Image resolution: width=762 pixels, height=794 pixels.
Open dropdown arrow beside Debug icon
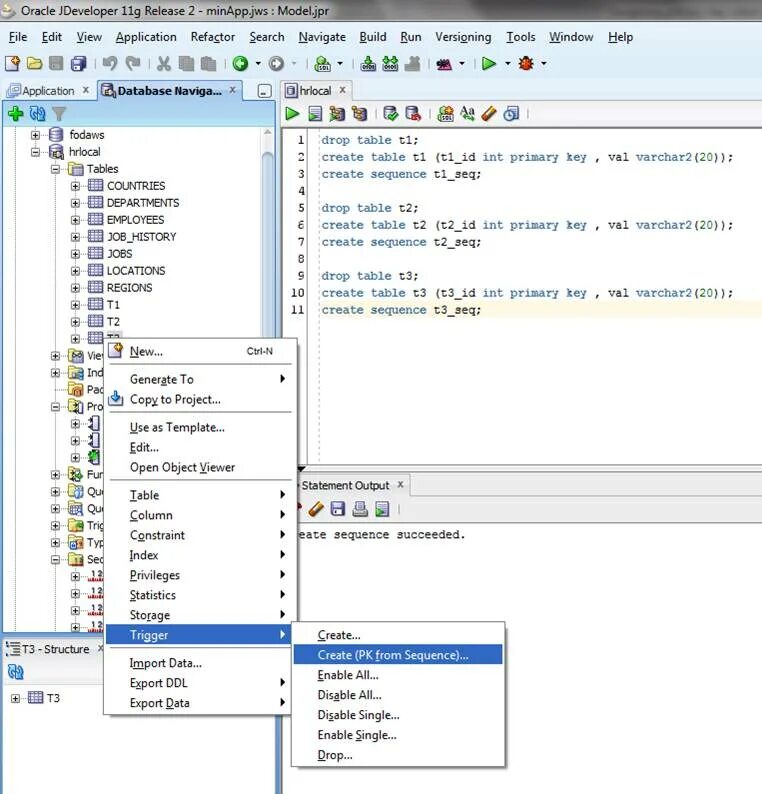(544, 63)
